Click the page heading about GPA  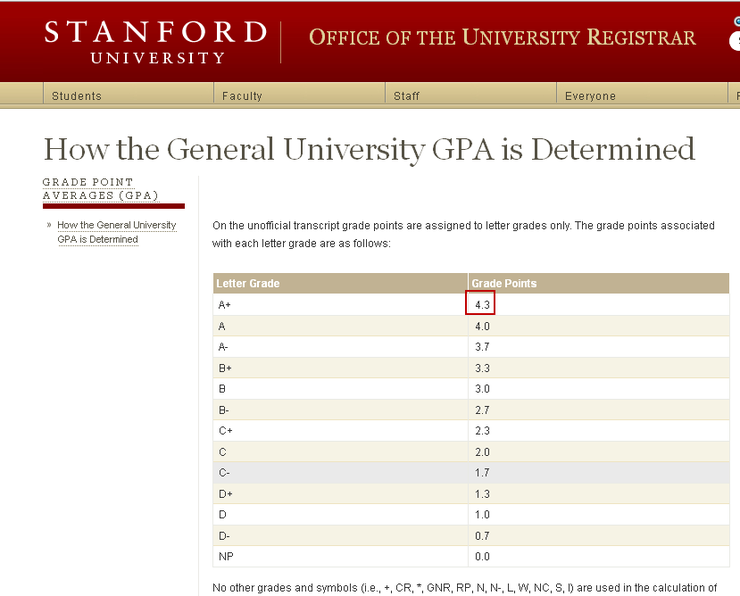(x=369, y=150)
